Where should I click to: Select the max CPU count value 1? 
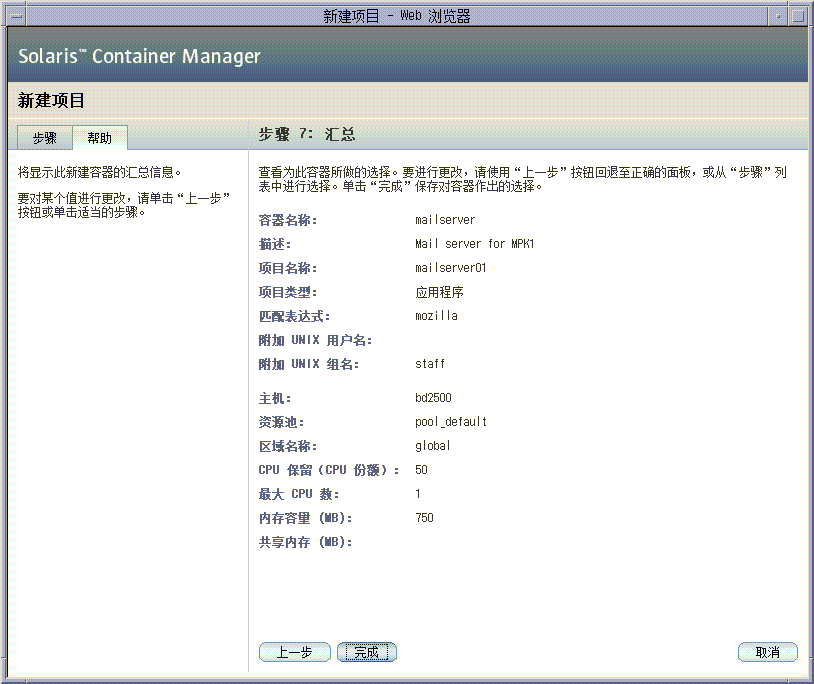[x=418, y=494]
